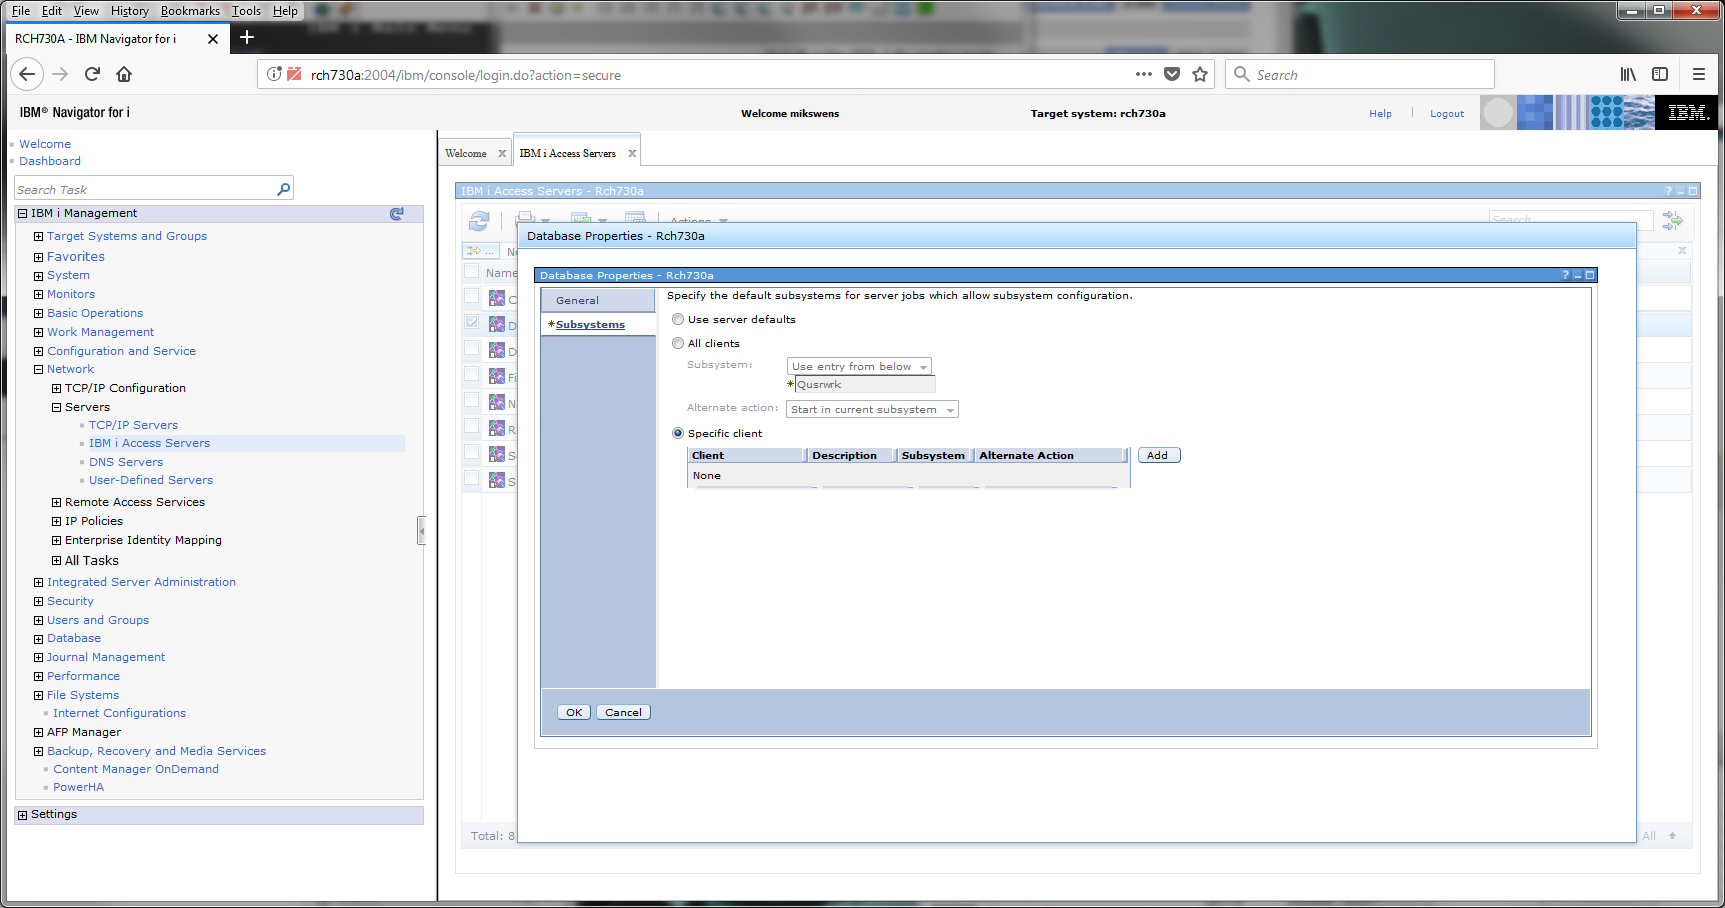Viewport: 1725px width, 908px height.
Task: Toggle the select-all checkbox in servers table header
Action: [x=471, y=272]
